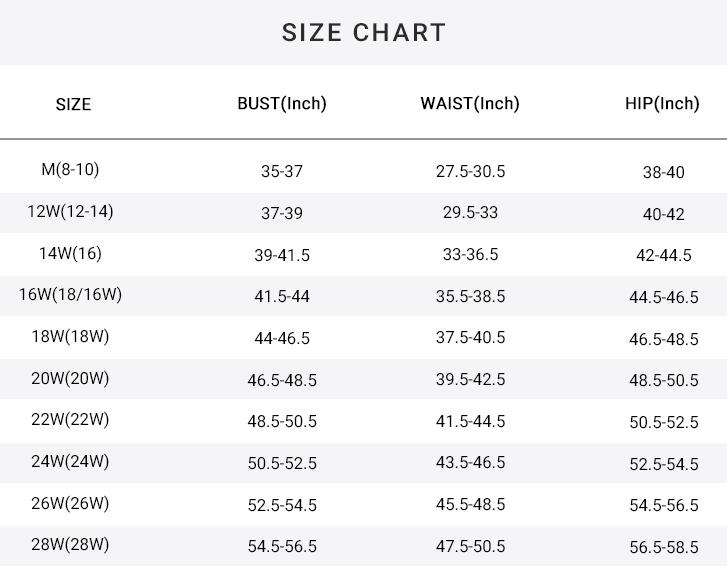Viewport: 727px width, 574px height.
Task: Click the HIP(Inch) column header
Action: tap(662, 103)
